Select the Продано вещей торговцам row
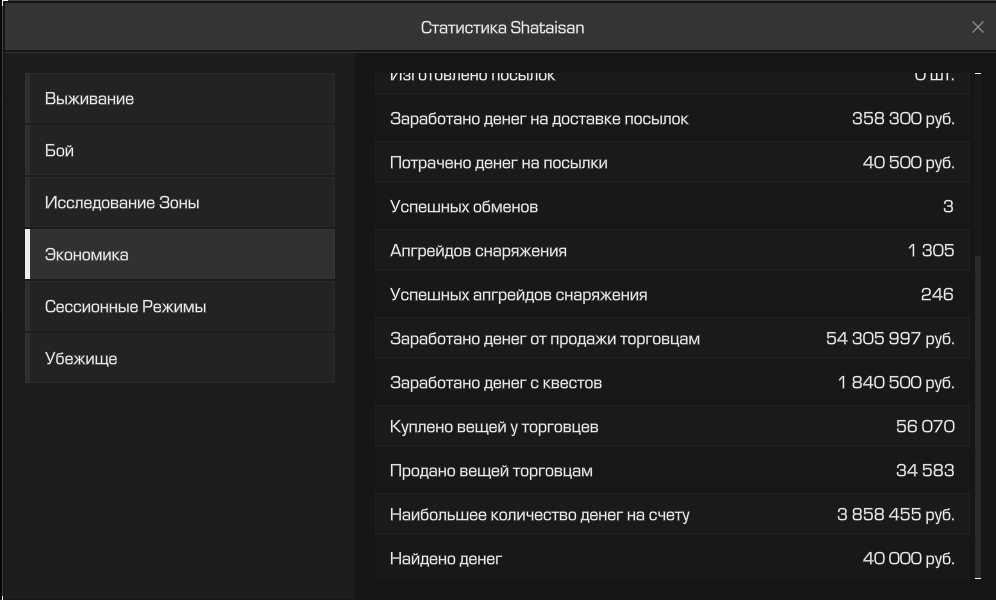This screenshot has height=600, width=996. pos(672,470)
